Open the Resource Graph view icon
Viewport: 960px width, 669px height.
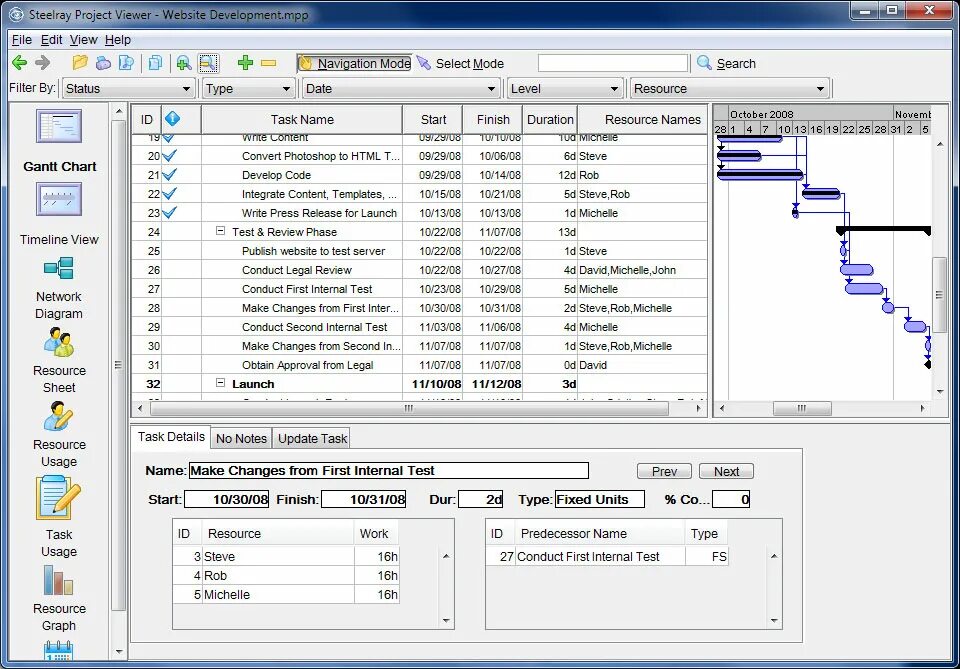point(59,580)
